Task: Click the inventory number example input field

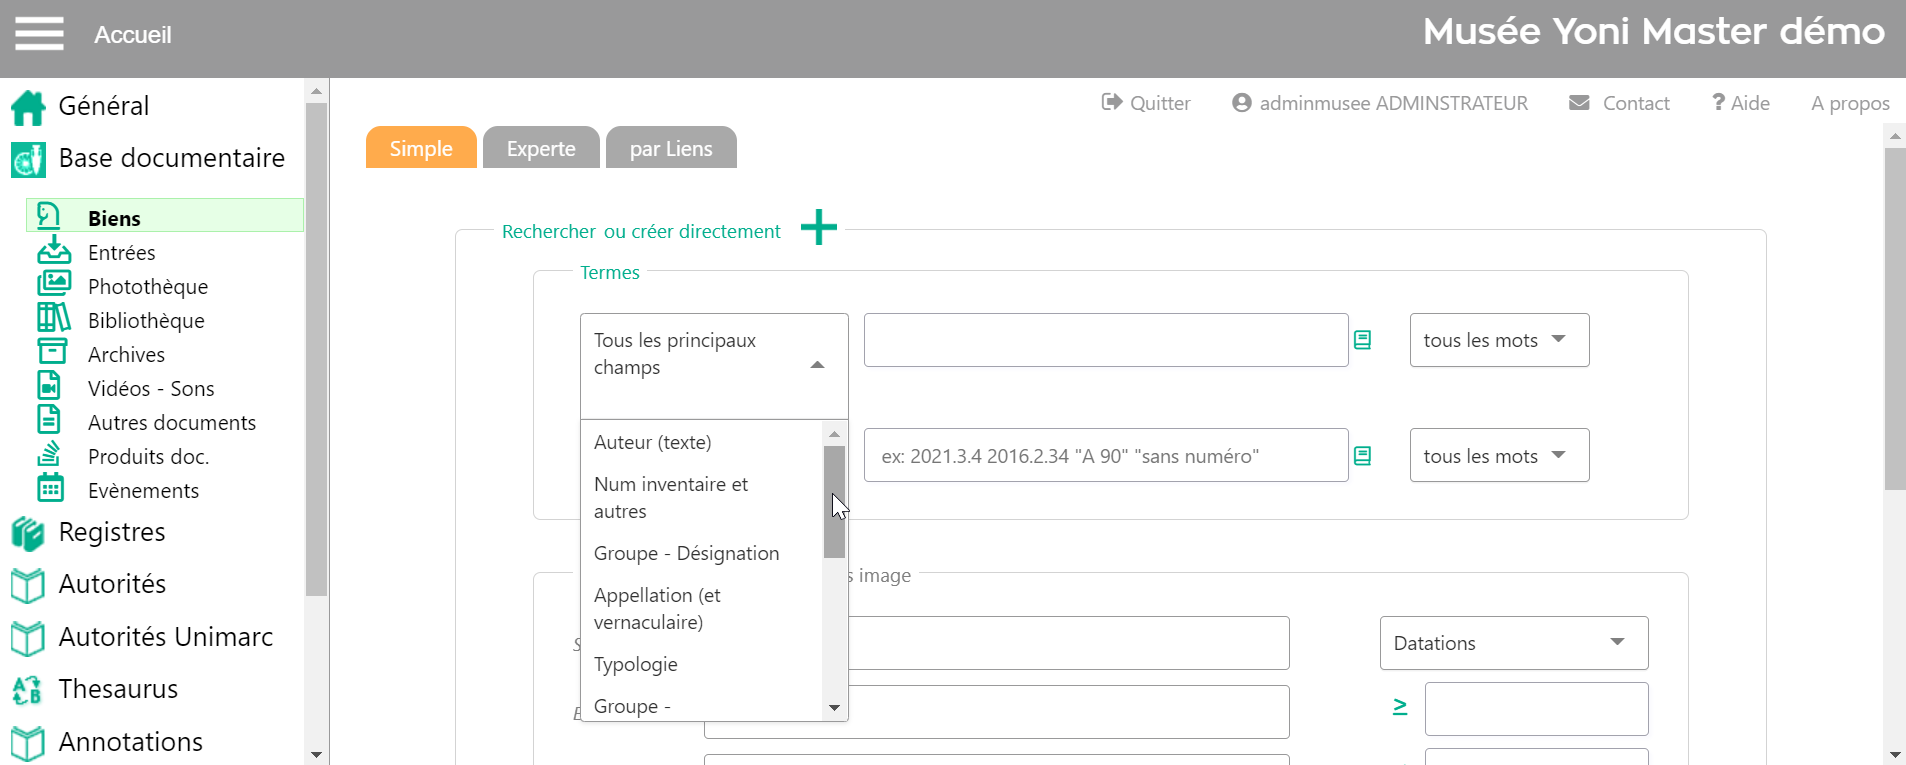Action: (x=1105, y=456)
